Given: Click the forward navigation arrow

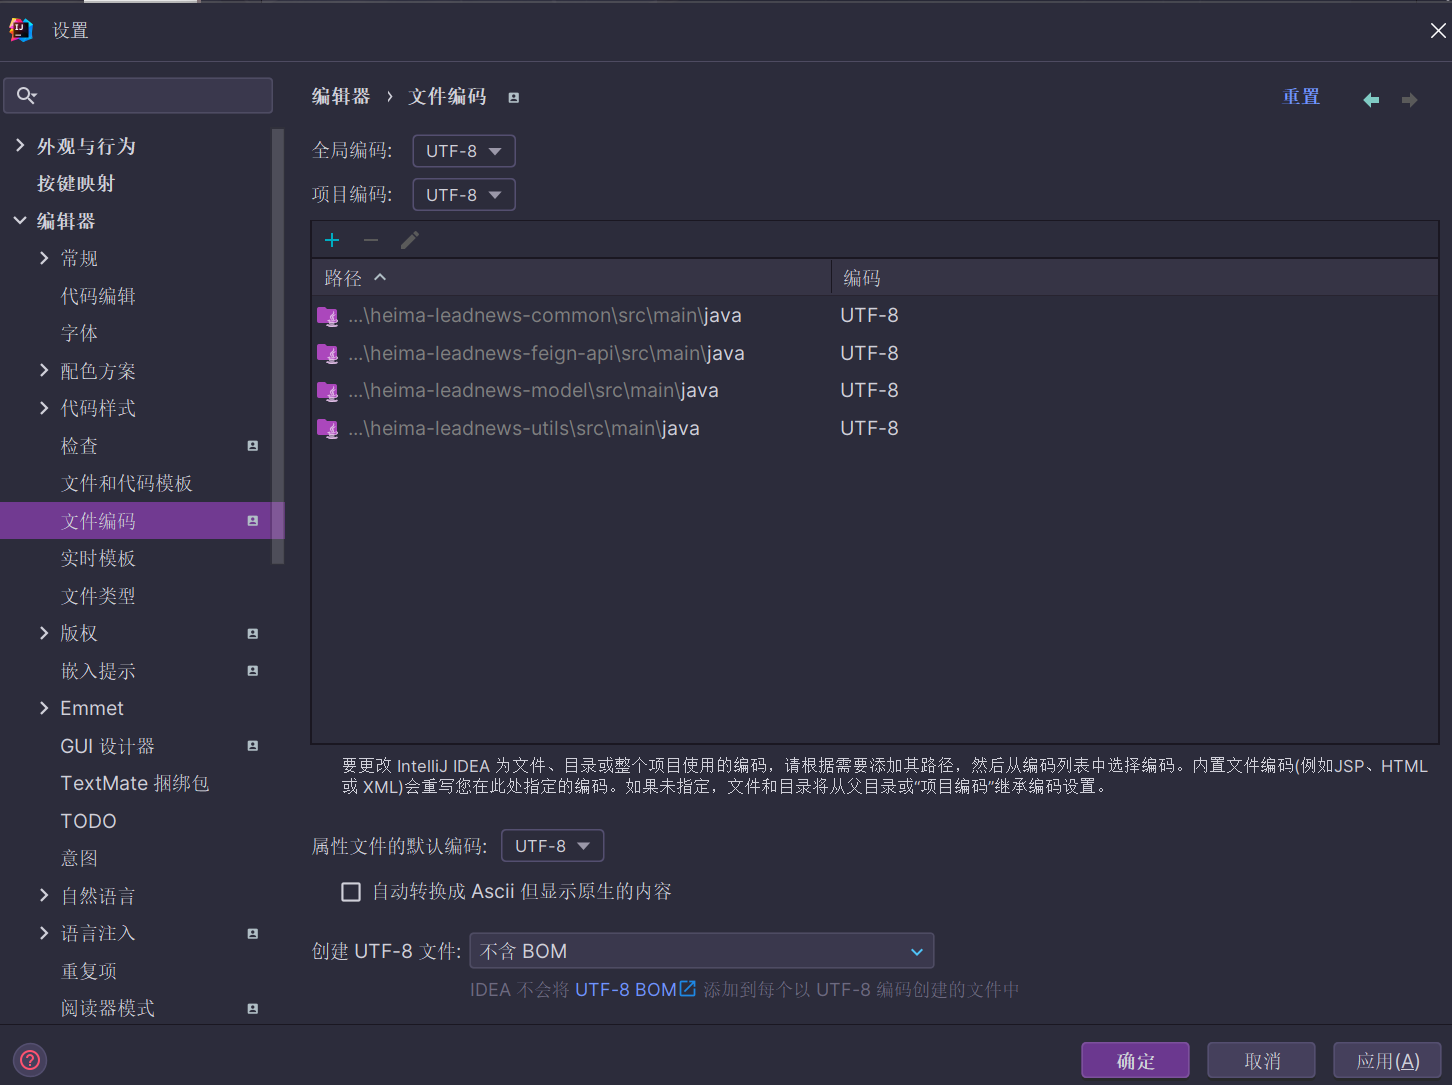Looking at the screenshot, I should click(1409, 100).
